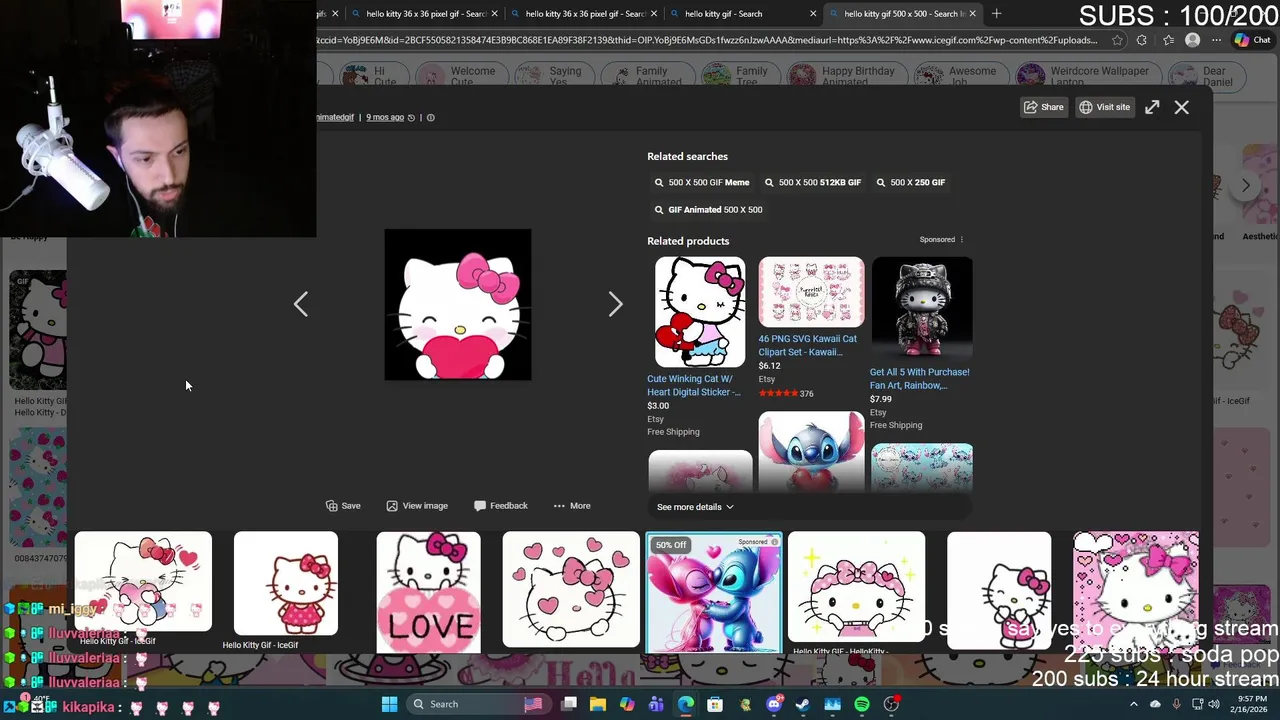
Task: Select Welcome Cute filter chip
Action: tap(460, 76)
